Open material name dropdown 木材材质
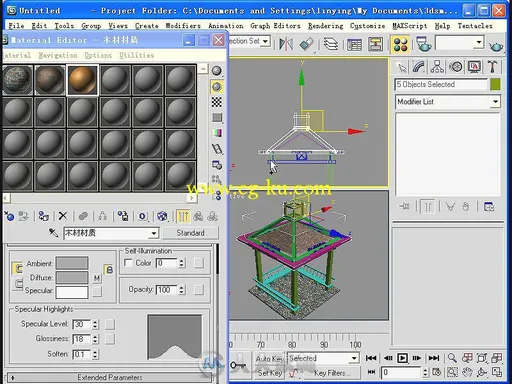The image size is (512, 384). [x=153, y=233]
